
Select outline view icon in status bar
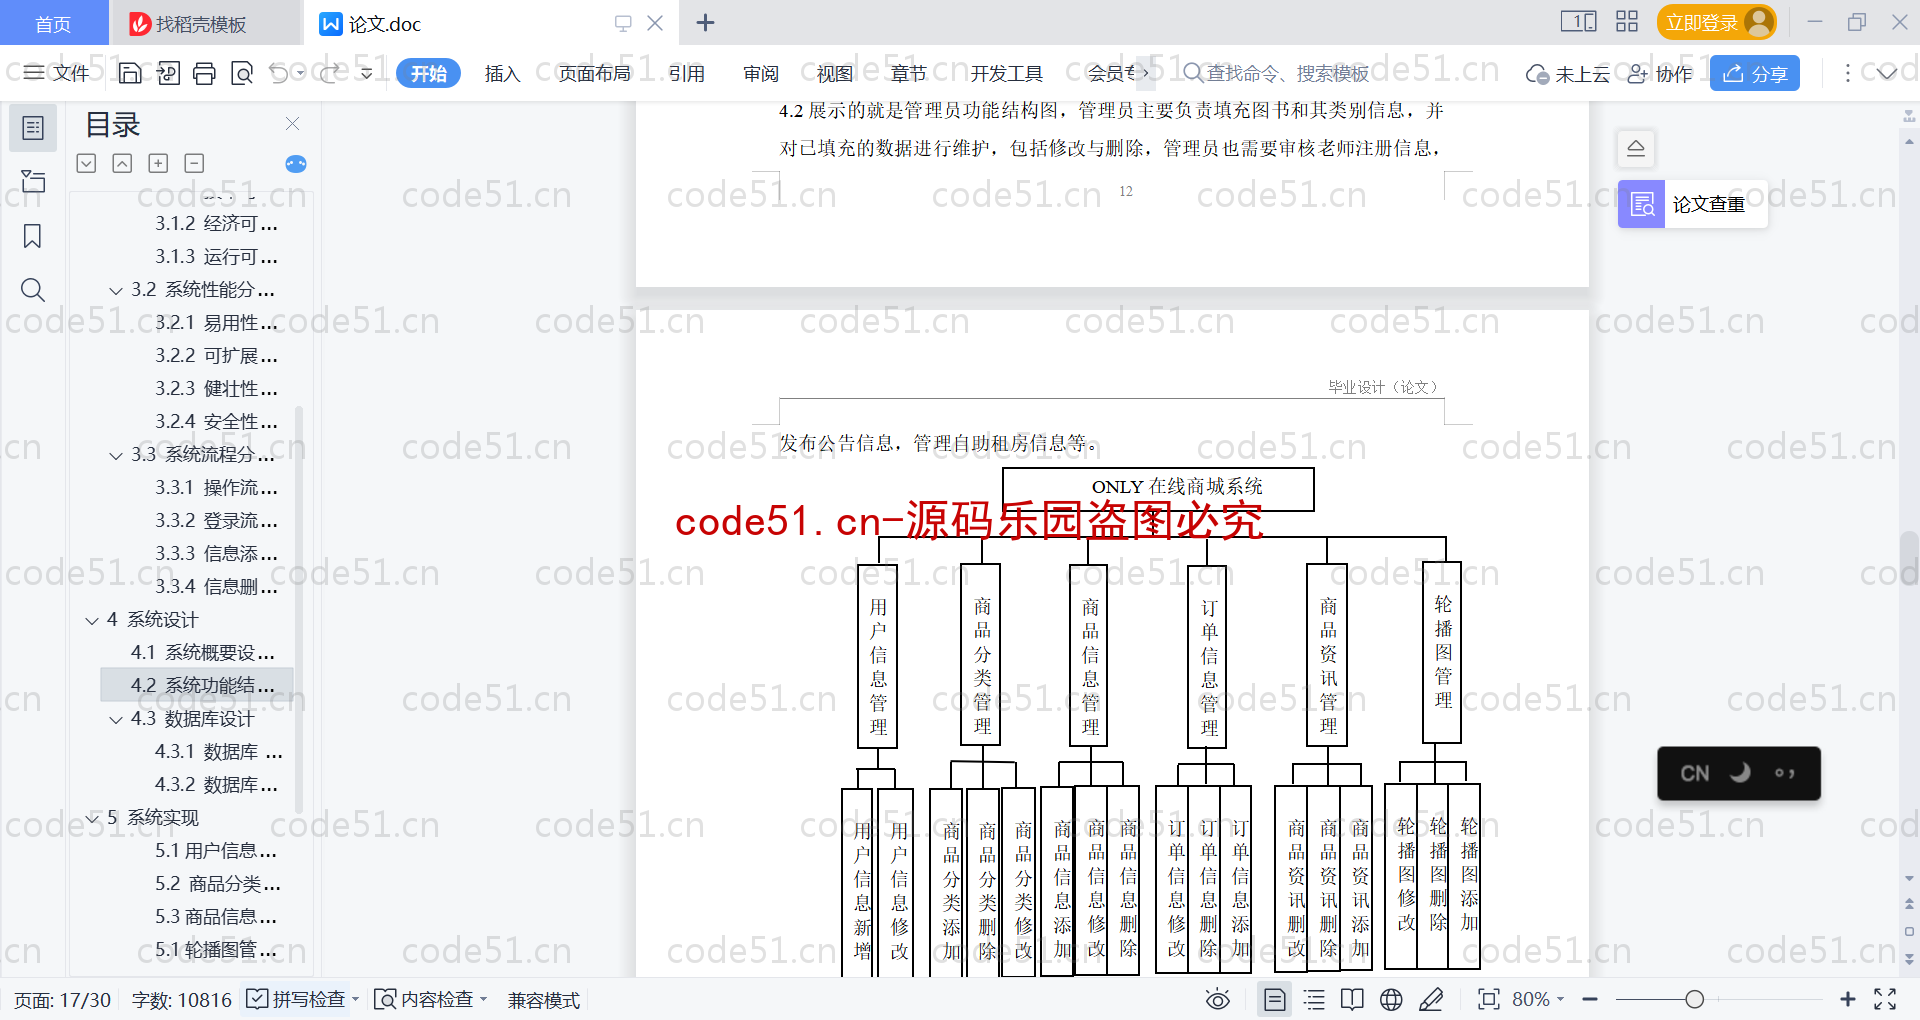point(1314,999)
